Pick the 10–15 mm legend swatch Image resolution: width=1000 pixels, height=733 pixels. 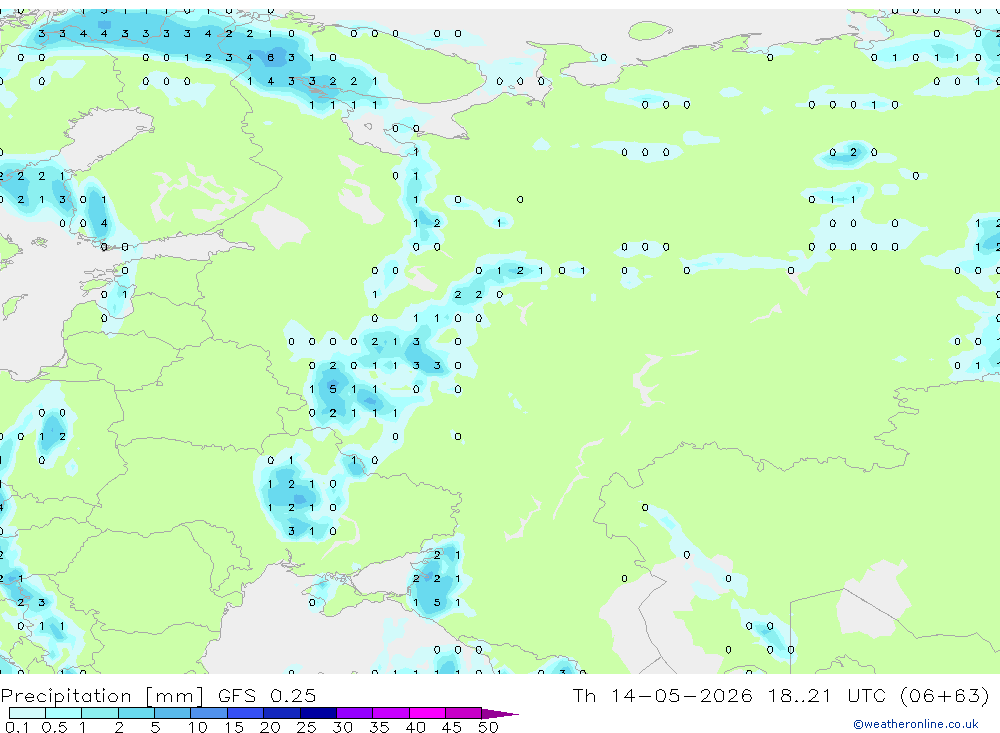pyautogui.click(x=209, y=713)
